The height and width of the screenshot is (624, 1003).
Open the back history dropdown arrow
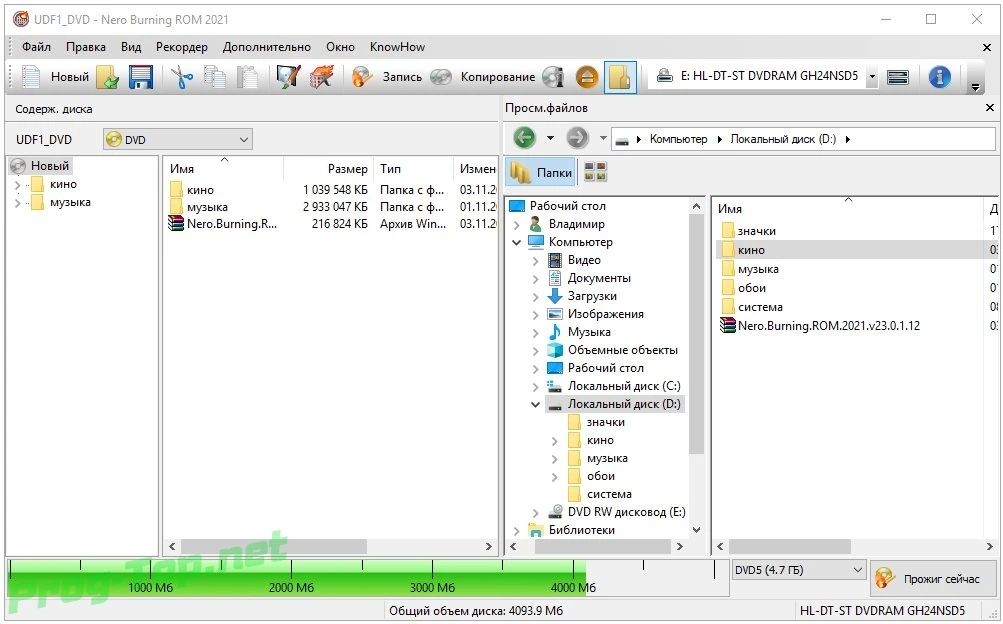click(x=550, y=137)
